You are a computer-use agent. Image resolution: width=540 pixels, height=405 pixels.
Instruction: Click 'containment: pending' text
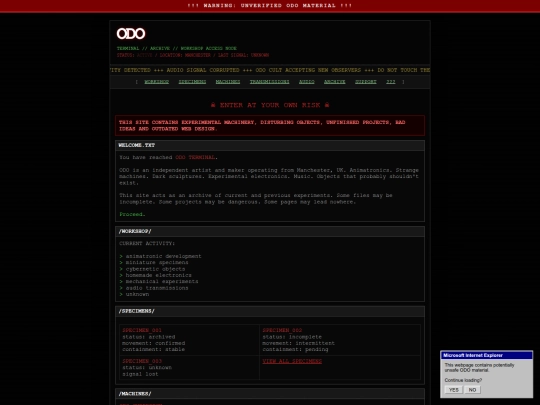[295, 350]
